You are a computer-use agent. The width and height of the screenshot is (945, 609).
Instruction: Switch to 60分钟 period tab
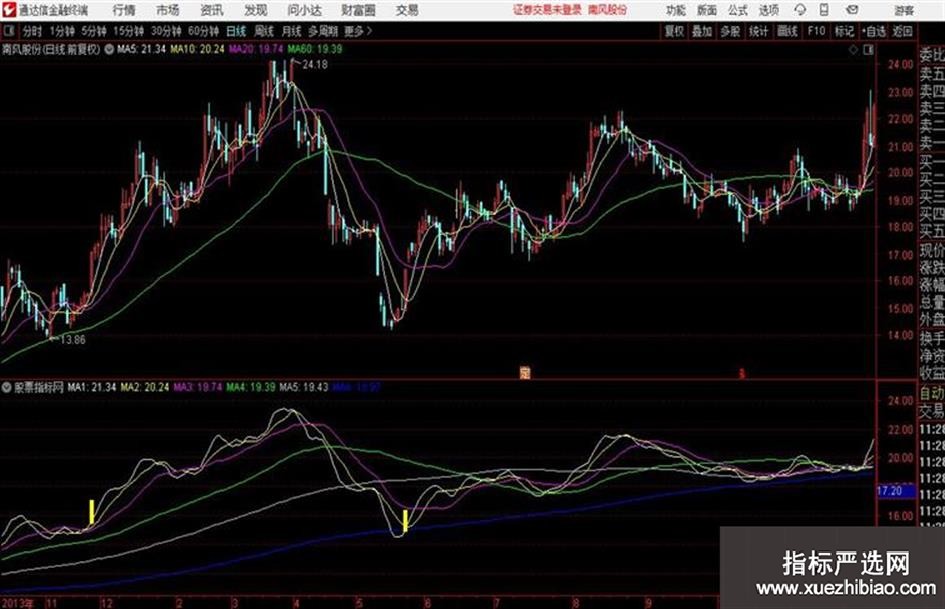tap(203, 31)
